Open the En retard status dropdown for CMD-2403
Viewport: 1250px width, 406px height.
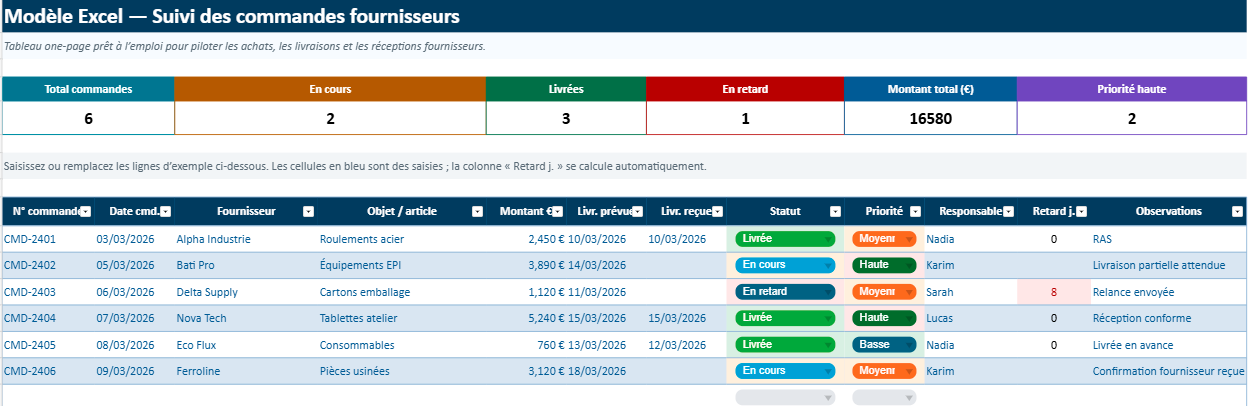825,292
